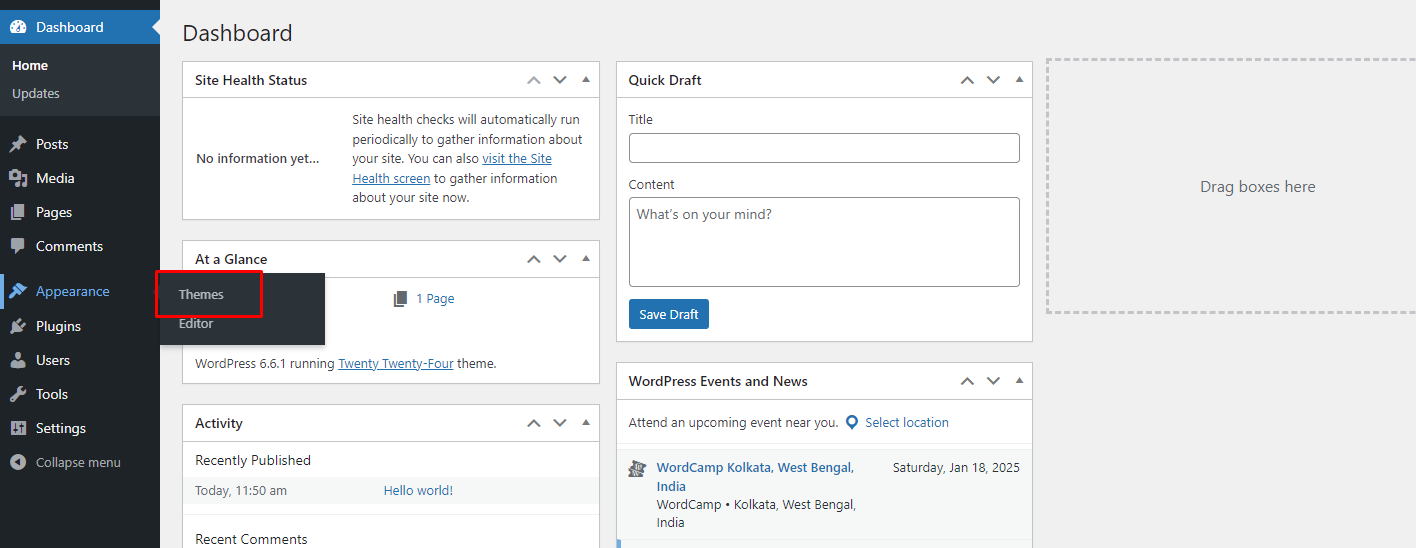Click the Plugins plug icon in sidebar
The width and height of the screenshot is (1416, 548).
point(18,326)
